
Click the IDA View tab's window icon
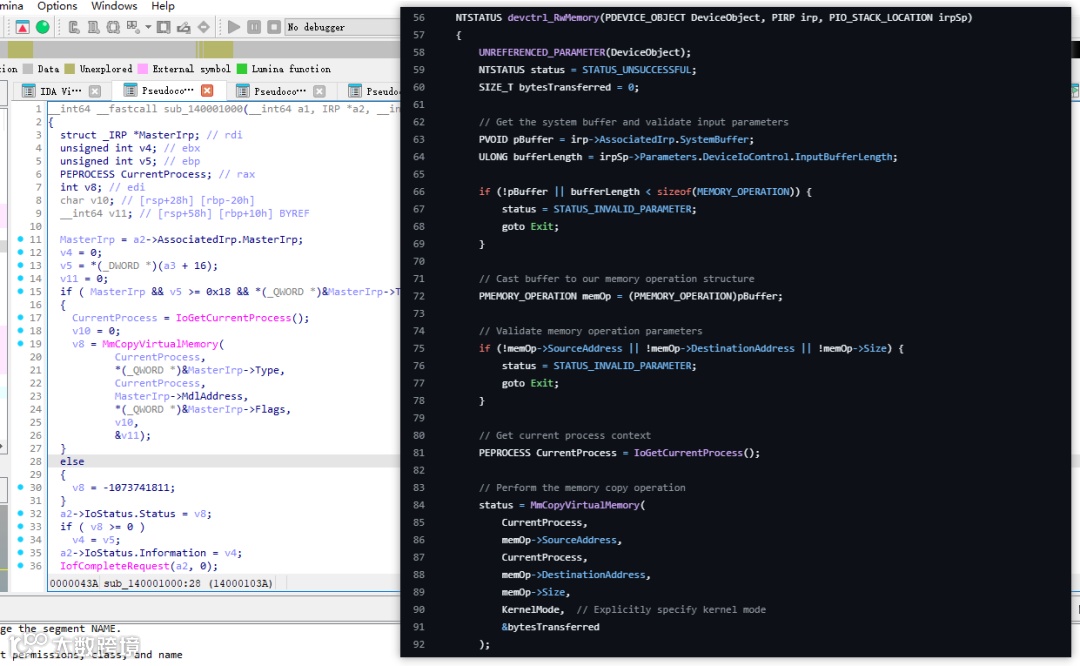pyautogui.click(x=28, y=91)
